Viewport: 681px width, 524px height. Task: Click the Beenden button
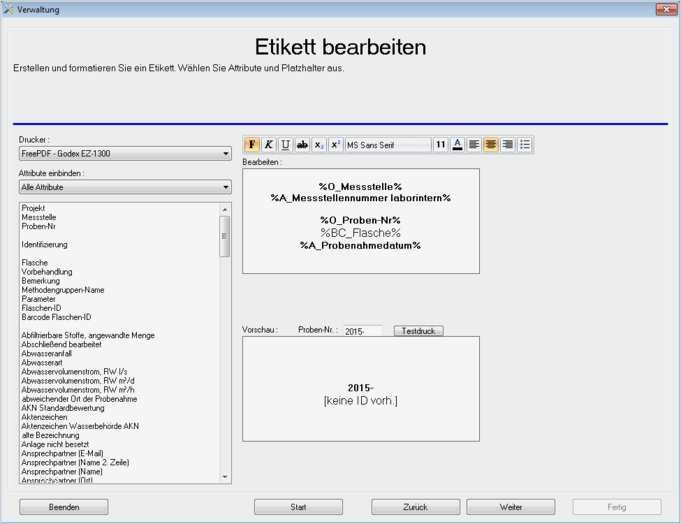click(x=64, y=507)
